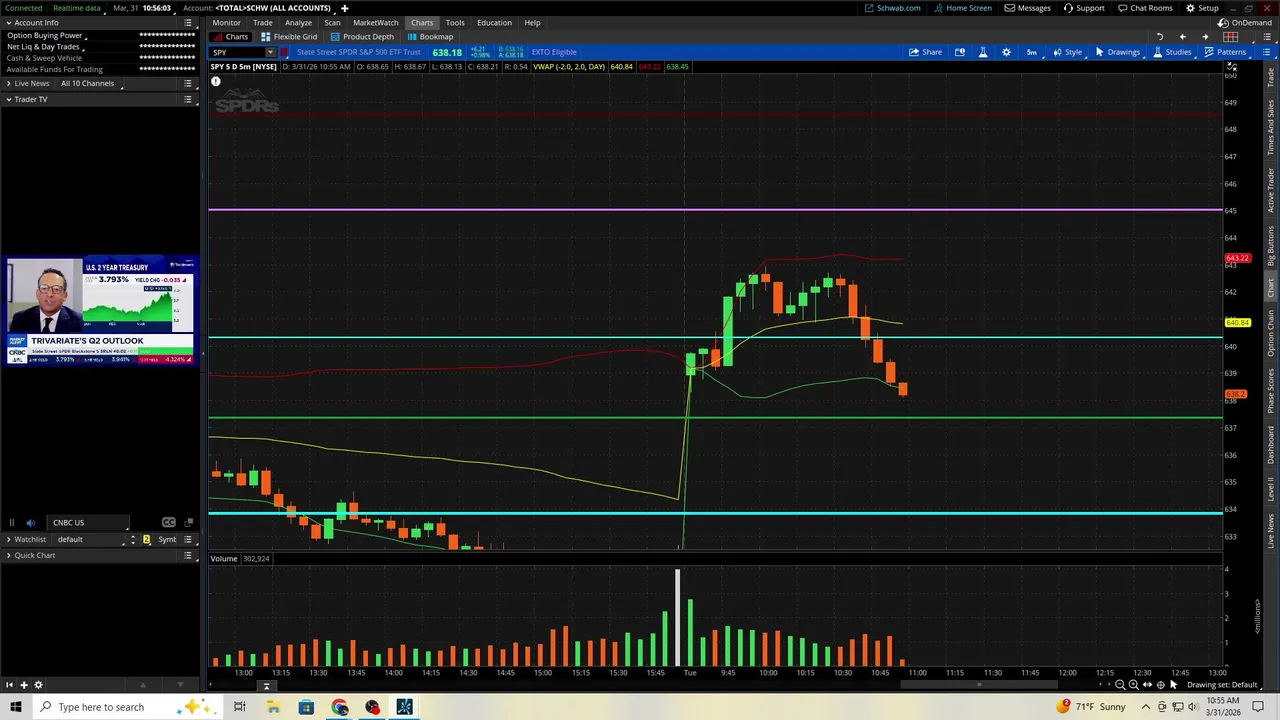1280x720 pixels.
Task: Click the chart warning exclamation icon
Action: 215,81
